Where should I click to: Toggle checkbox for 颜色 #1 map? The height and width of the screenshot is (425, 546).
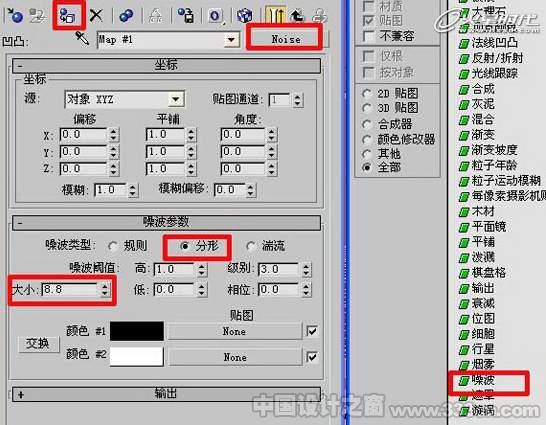click(x=312, y=331)
